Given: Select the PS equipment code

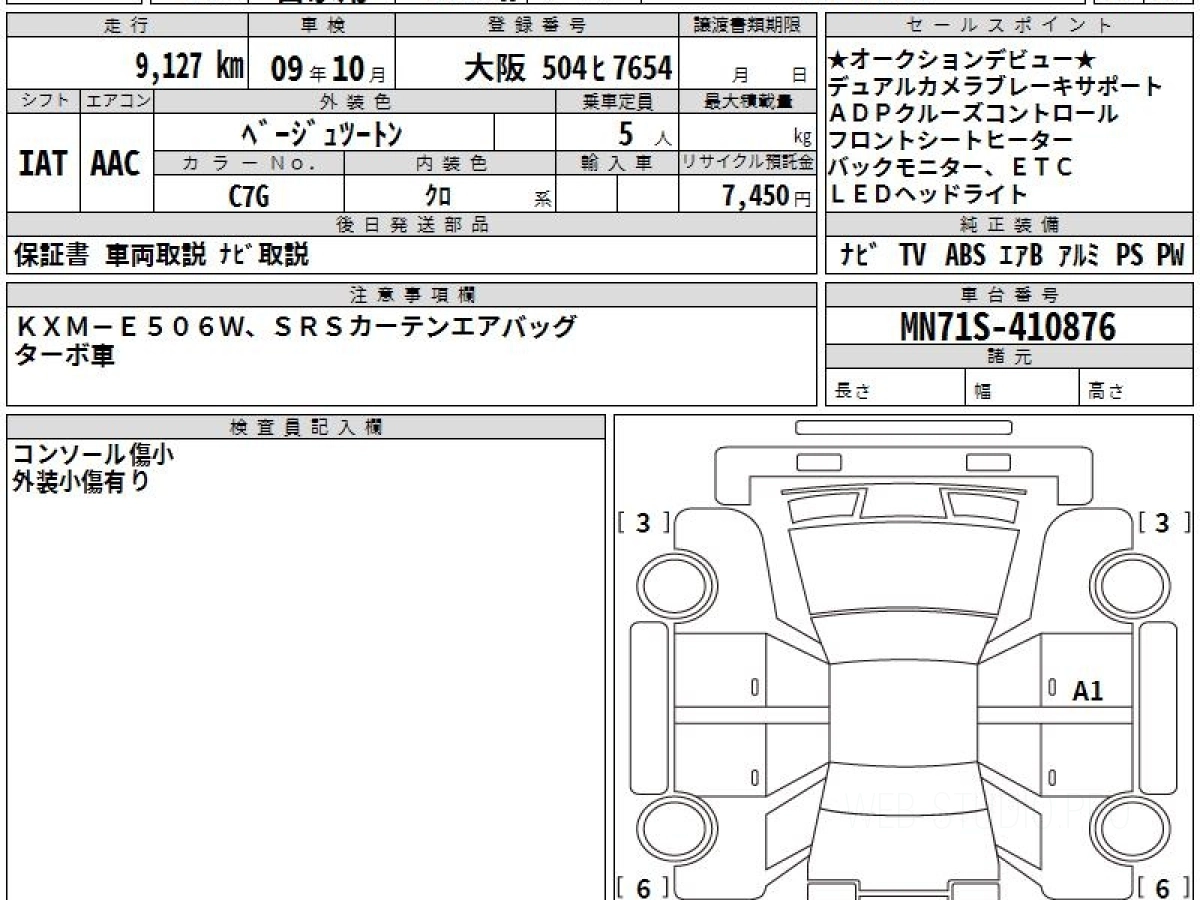Looking at the screenshot, I should (1130, 255).
